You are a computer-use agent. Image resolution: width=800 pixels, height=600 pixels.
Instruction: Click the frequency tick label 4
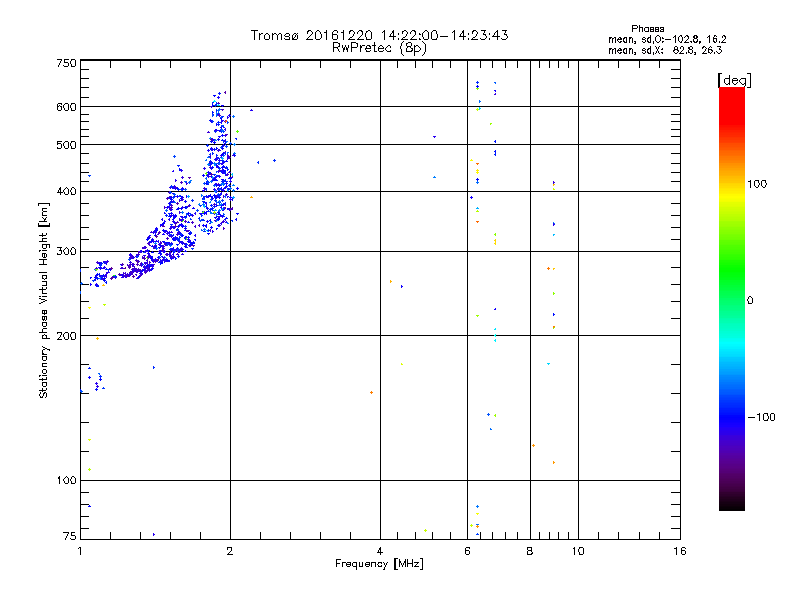(380, 551)
